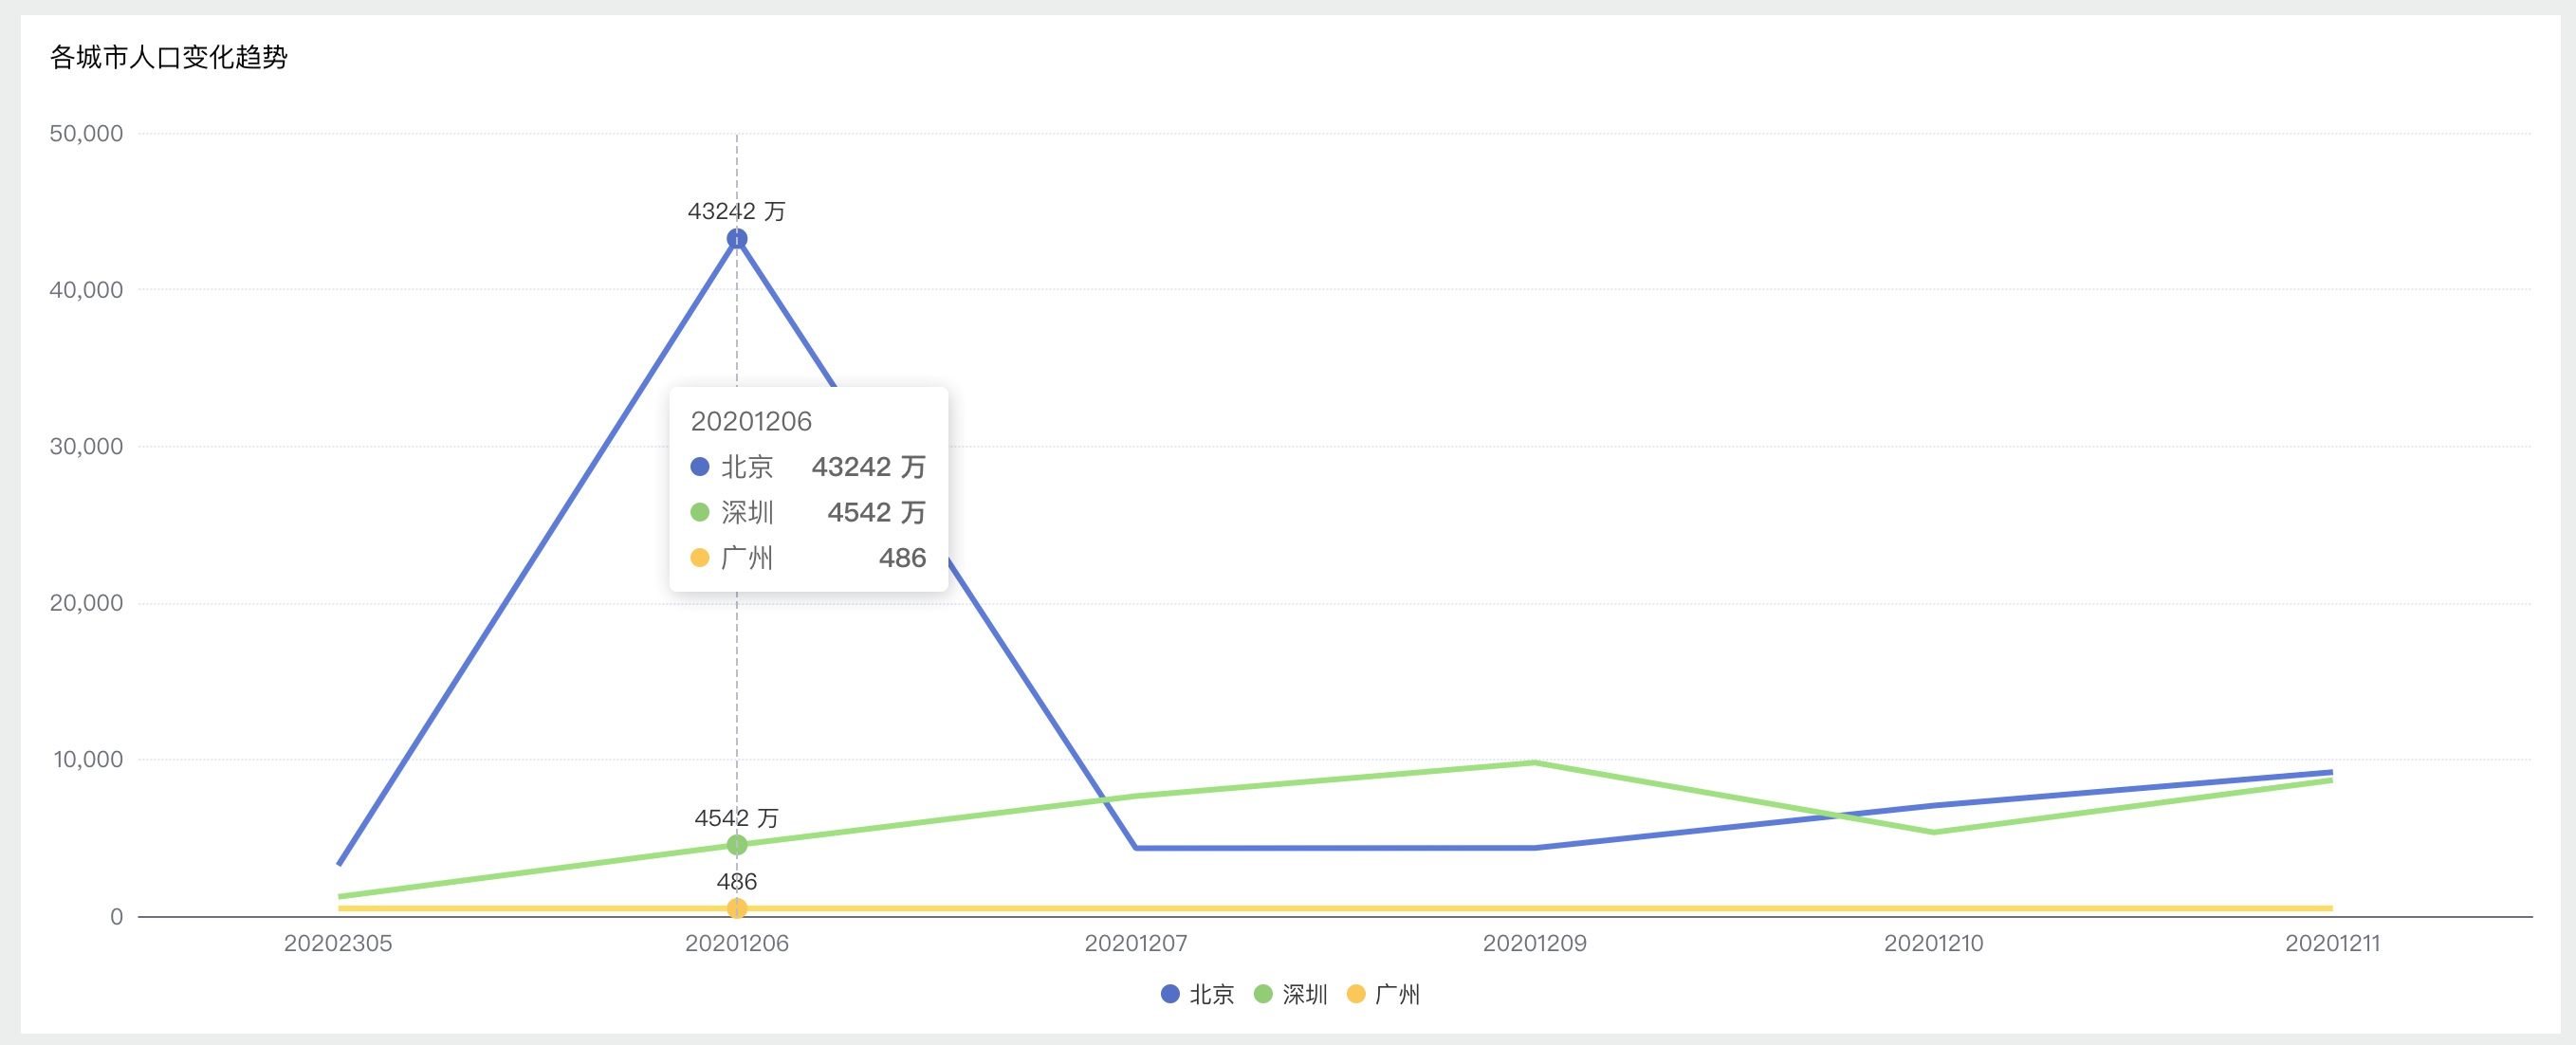
Task: Click the yellow dot beside 广州 in the tooltip
Action: tap(700, 557)
